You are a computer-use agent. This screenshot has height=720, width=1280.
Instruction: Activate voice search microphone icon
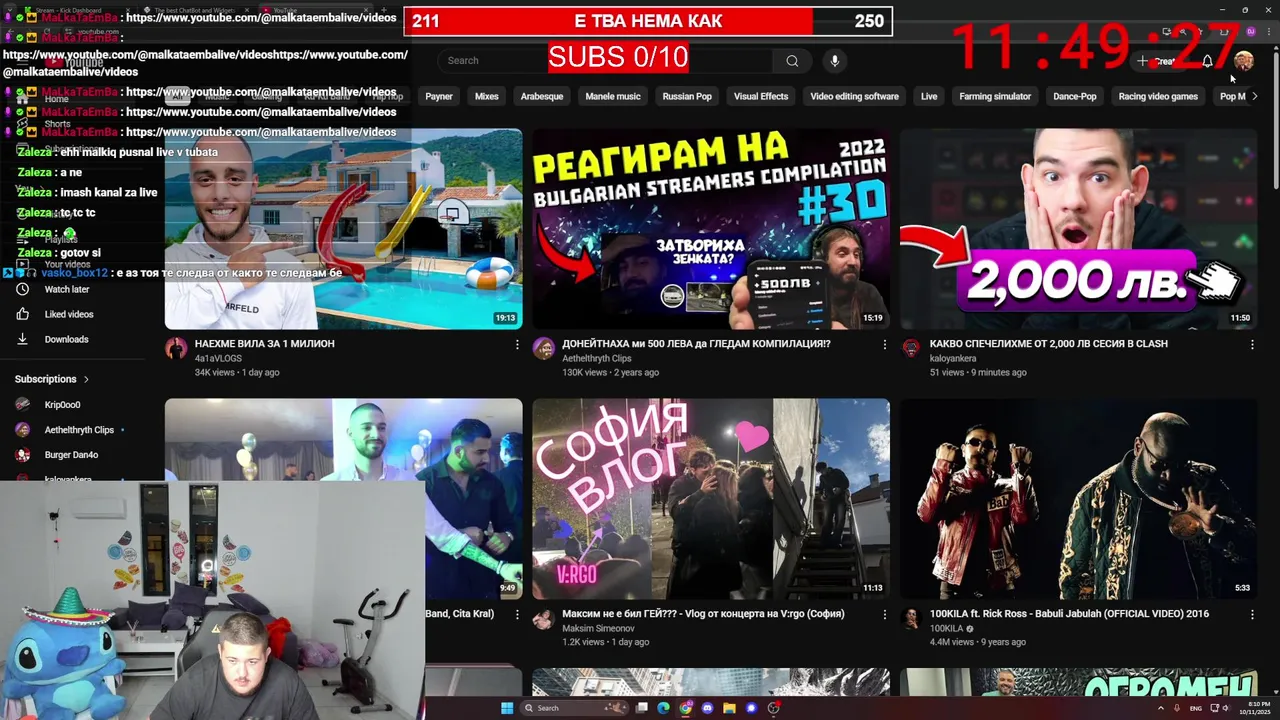(x=835, y=61)
